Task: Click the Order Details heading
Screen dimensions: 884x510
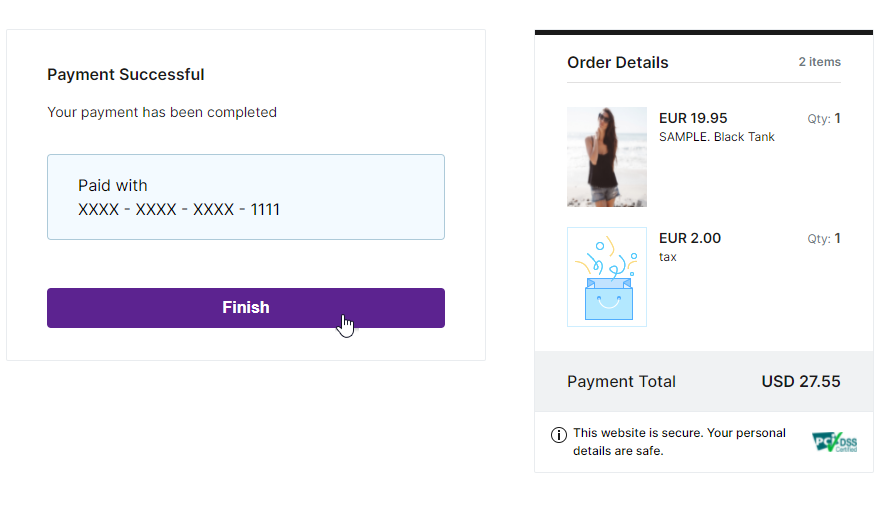Action: 618,62
